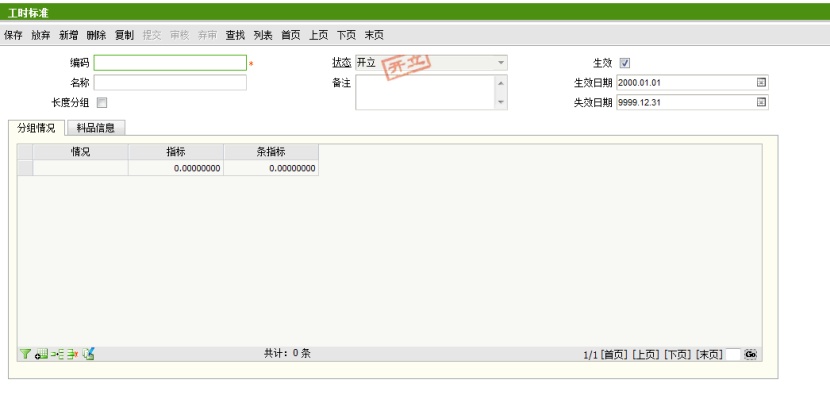Click the grid settings icon in grid footer
The height and width of the screenshot is (396, 830).
41,354
